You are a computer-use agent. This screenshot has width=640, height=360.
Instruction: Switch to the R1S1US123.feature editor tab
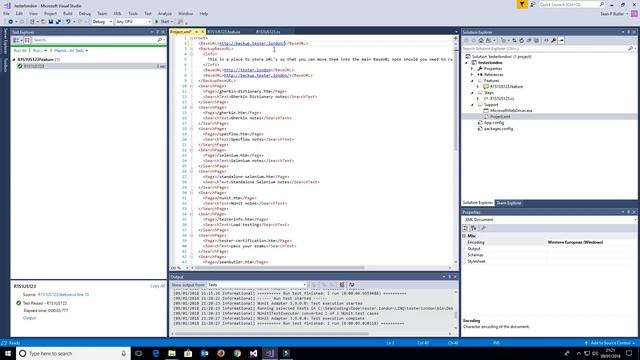click(223, 32)
